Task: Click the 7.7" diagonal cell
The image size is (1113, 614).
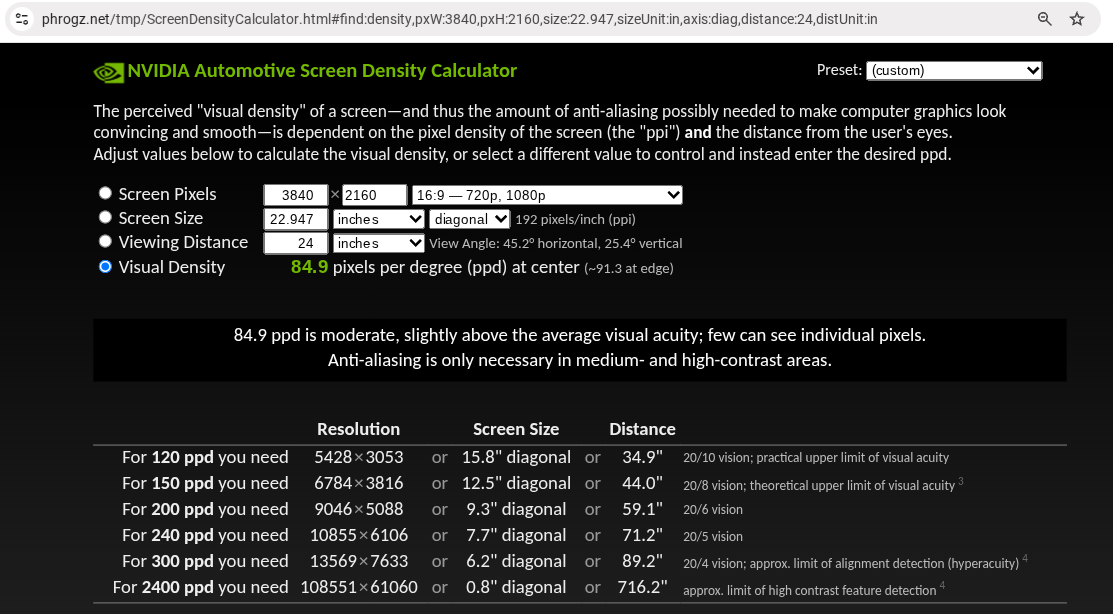Action: [516, 535]
